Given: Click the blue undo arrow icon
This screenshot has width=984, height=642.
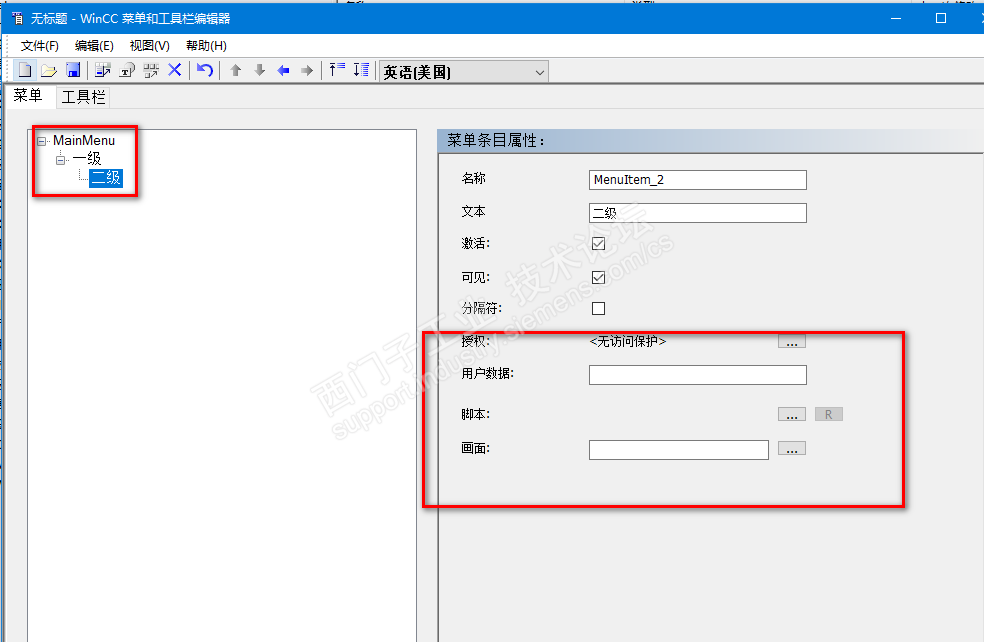Looking at the screenshot, I should (x=205, y=70).
